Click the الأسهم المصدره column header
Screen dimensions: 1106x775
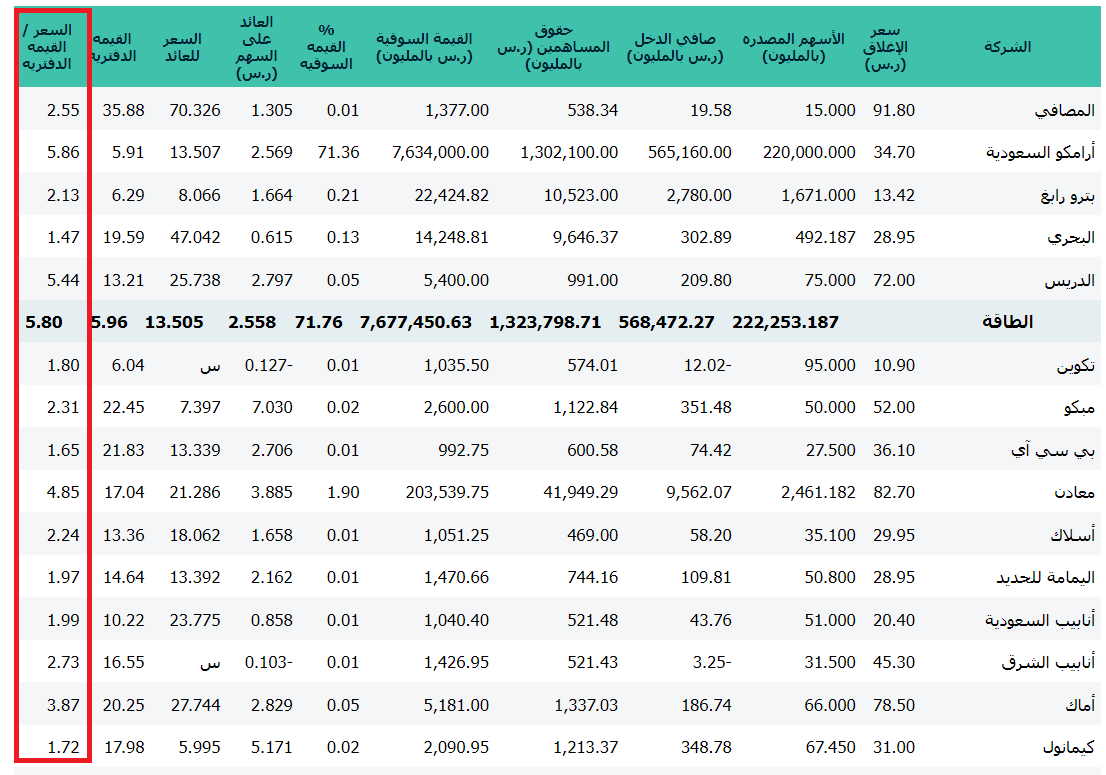pyautogui.click(x=794, y=47)
